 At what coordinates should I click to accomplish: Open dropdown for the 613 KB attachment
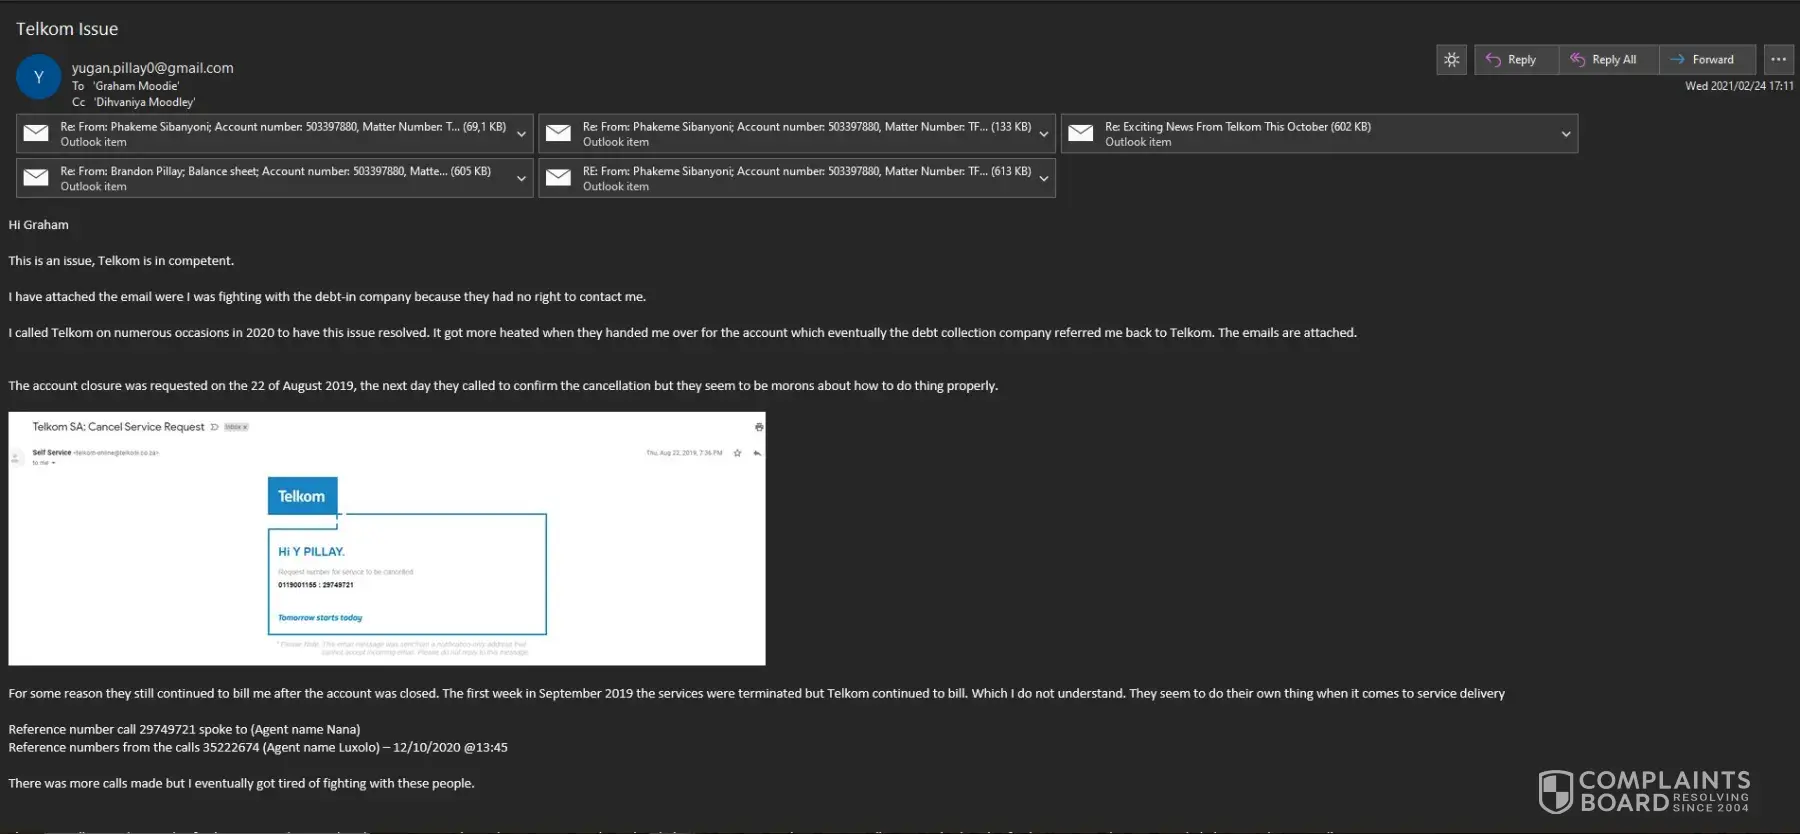click(x=1044, y=178)
